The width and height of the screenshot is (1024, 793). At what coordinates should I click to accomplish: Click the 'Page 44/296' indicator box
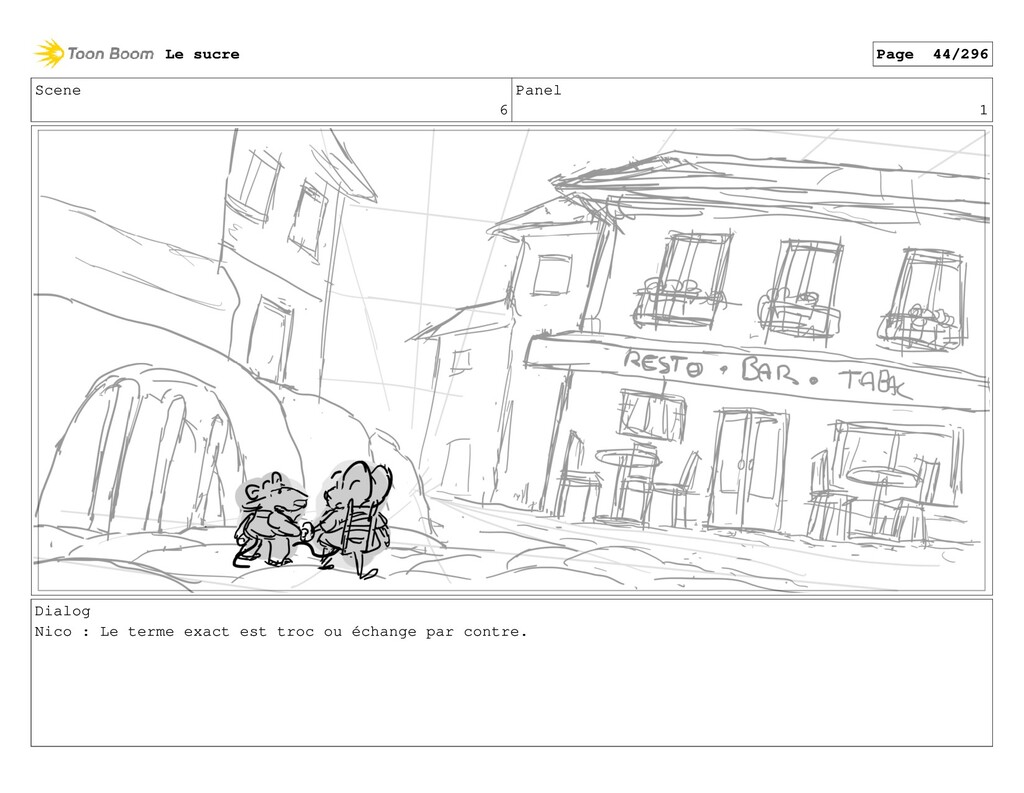(932, 54)
